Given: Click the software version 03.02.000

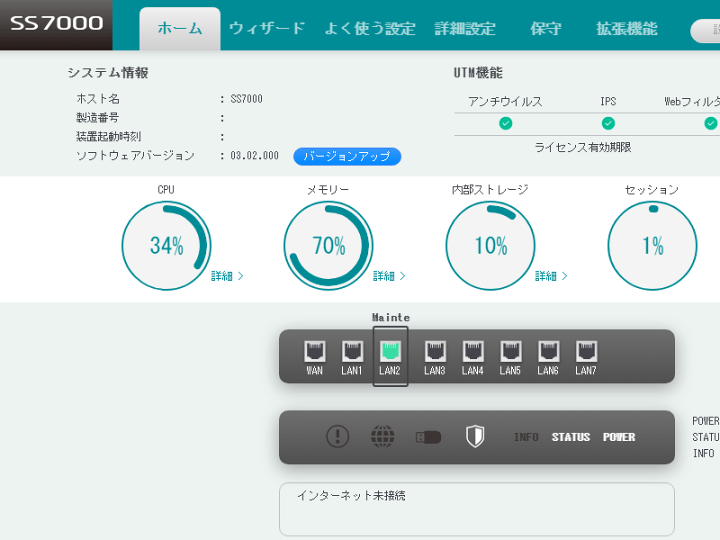Looking at the screenshot, I should (254, 156).
